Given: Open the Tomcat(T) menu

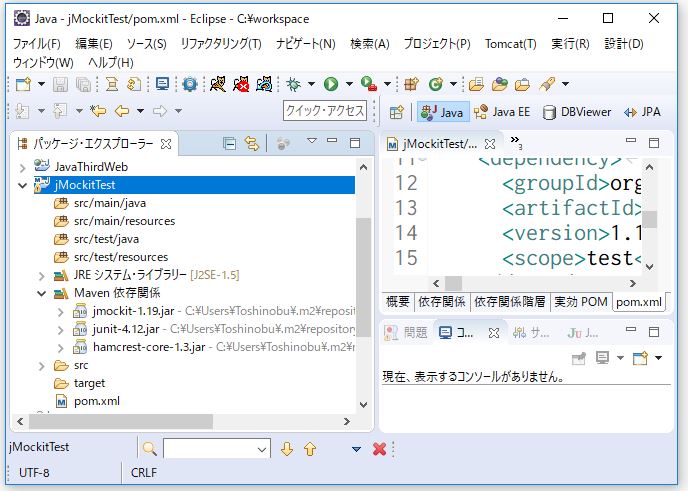Looking at the screenshot, I should click(x=511, y=44).
